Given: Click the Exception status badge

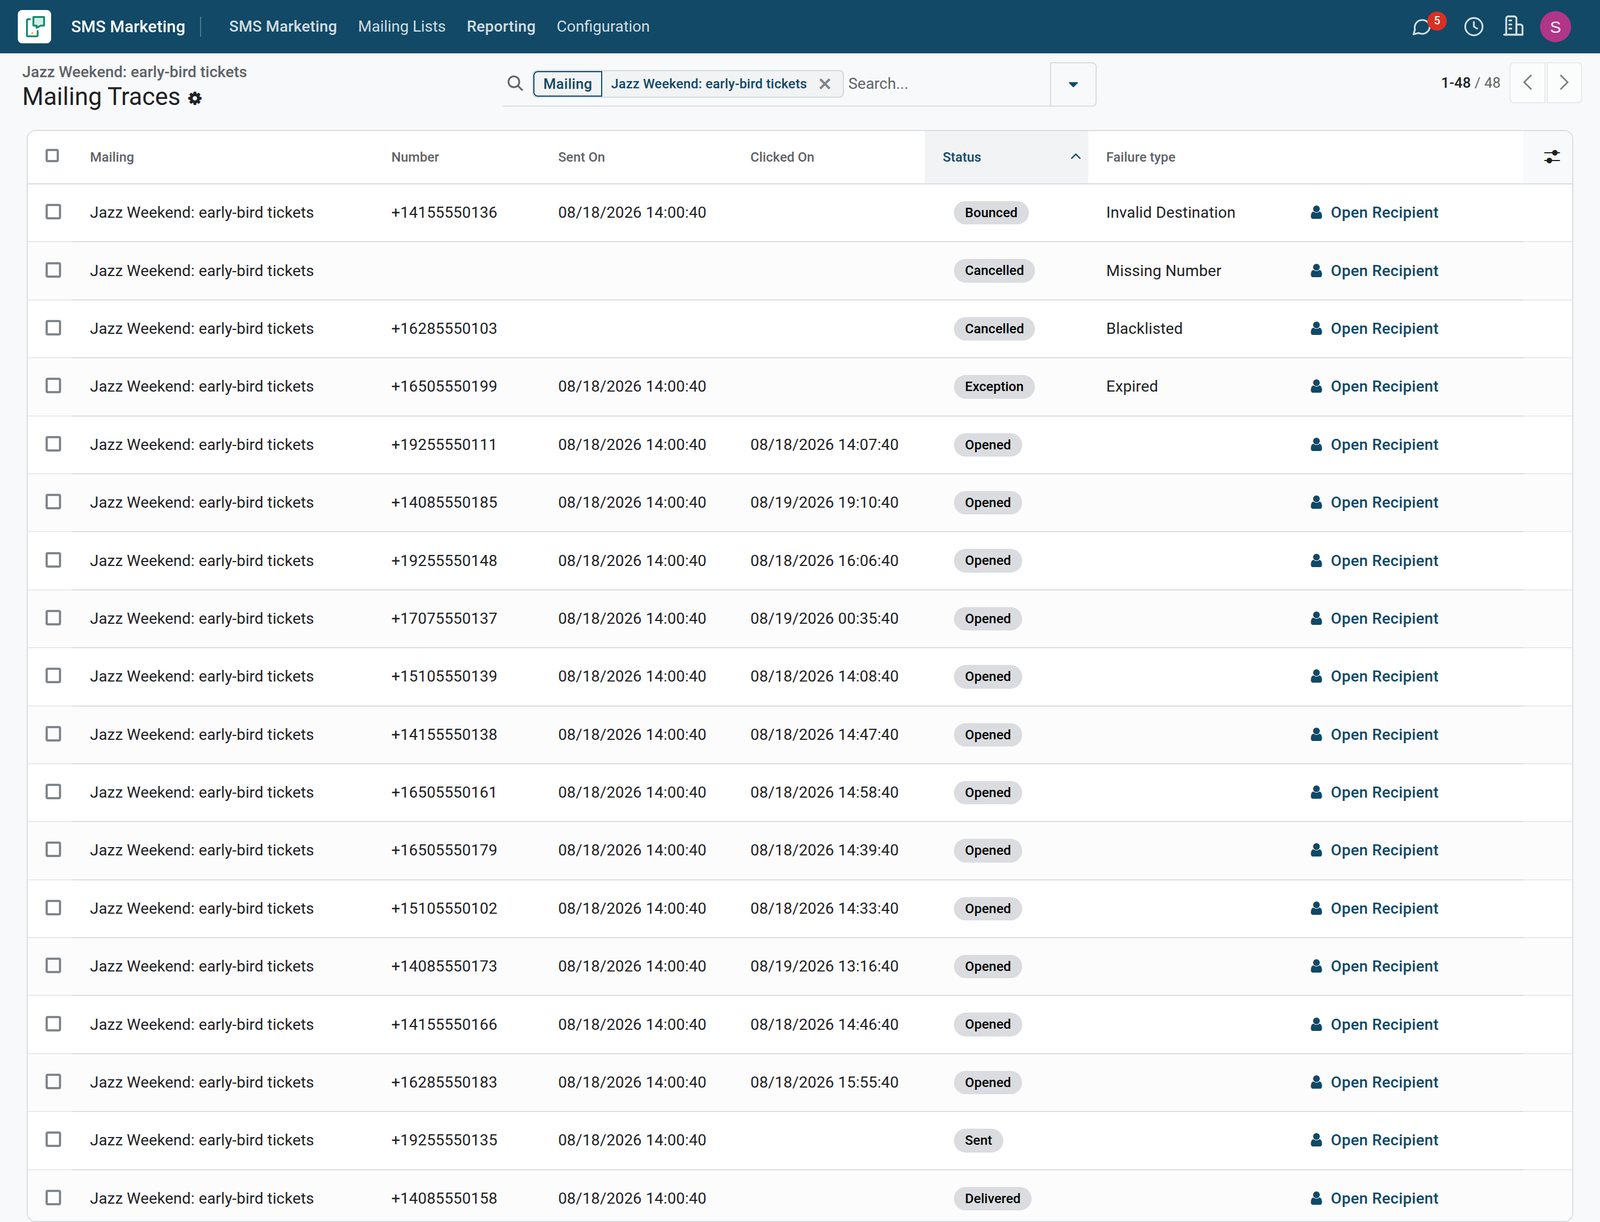Looking at the screenshot, I should [994, 386].
